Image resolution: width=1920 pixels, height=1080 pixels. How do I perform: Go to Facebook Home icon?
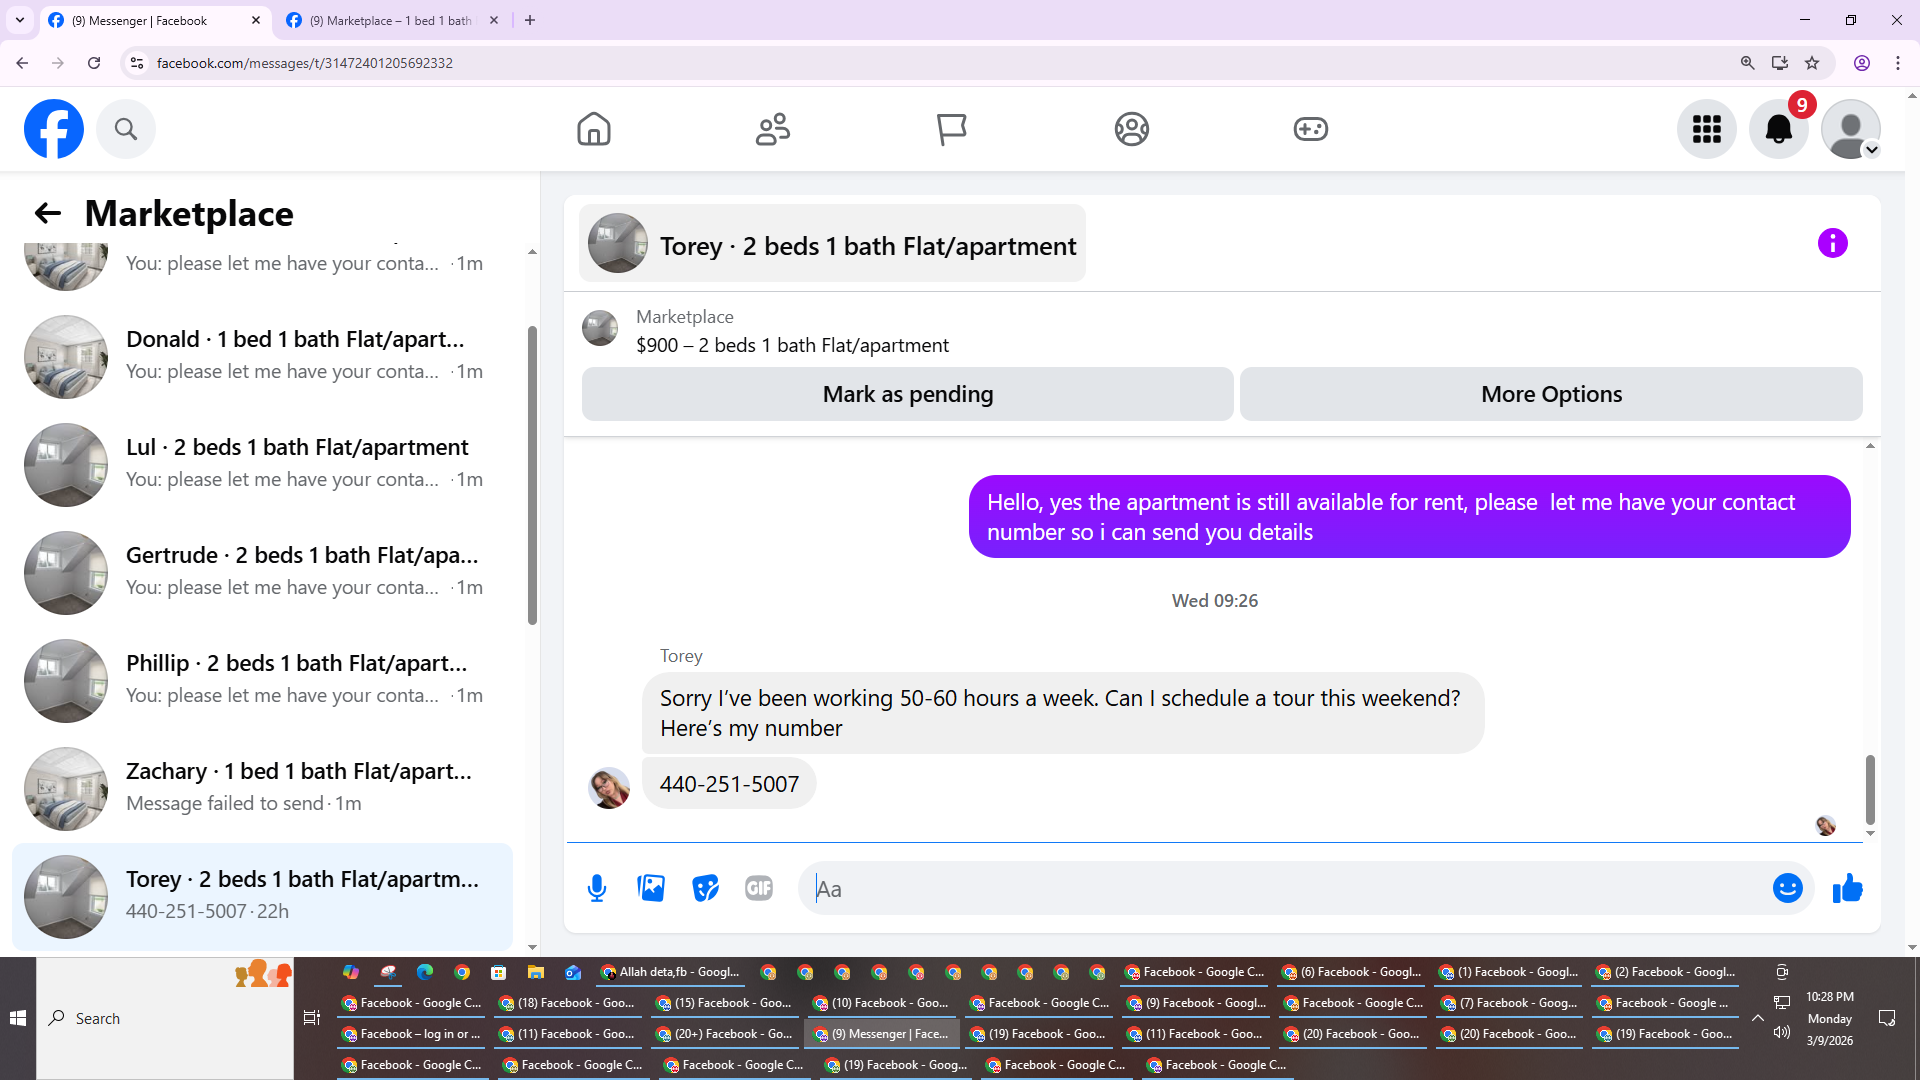pyautogui.click(x=593, y=129)
